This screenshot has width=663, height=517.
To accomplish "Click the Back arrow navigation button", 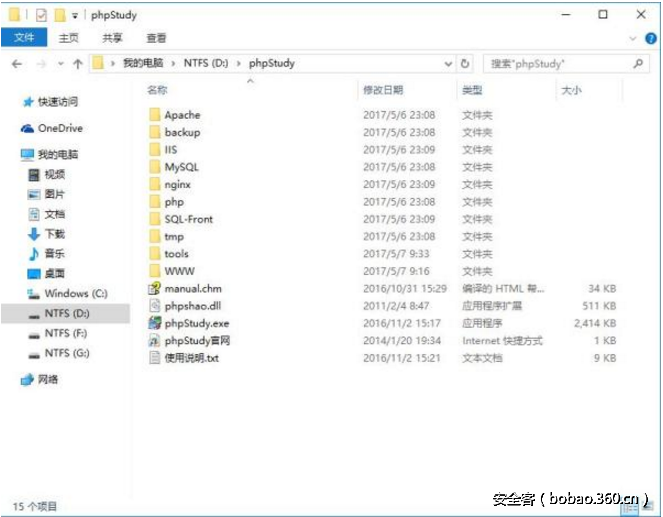I will coord(17,64).
